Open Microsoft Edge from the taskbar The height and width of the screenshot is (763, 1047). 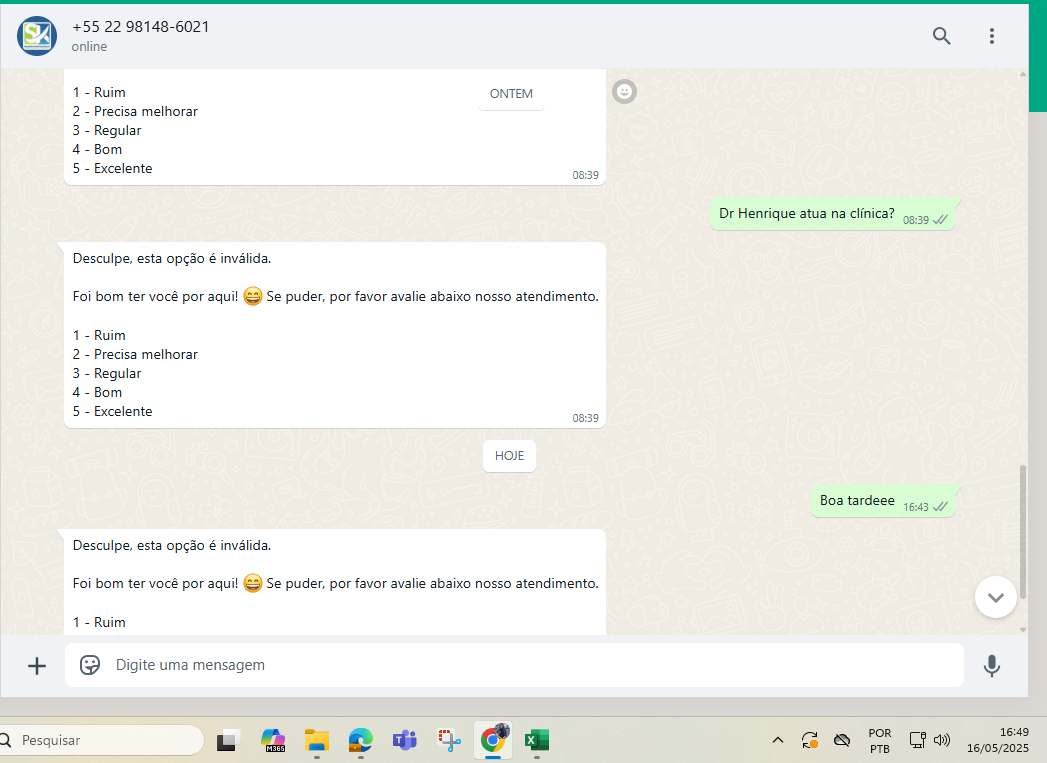tap(361, 740)
